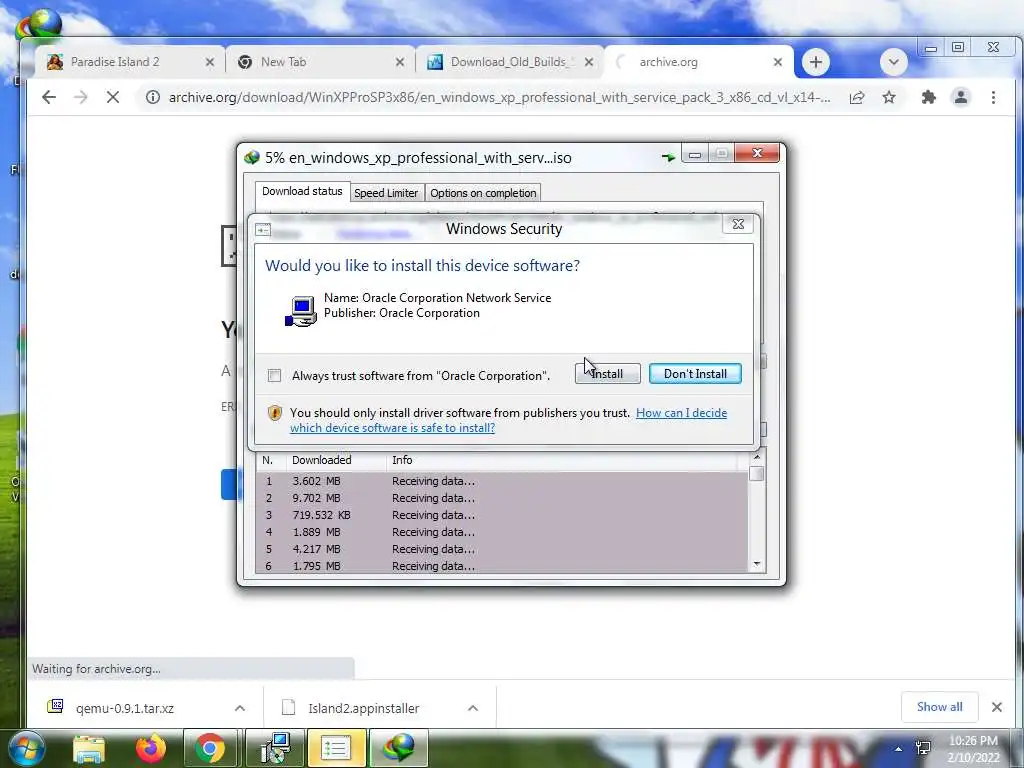1024x768 pixels.
Task: Click the network tray icon
Action: 923,748
